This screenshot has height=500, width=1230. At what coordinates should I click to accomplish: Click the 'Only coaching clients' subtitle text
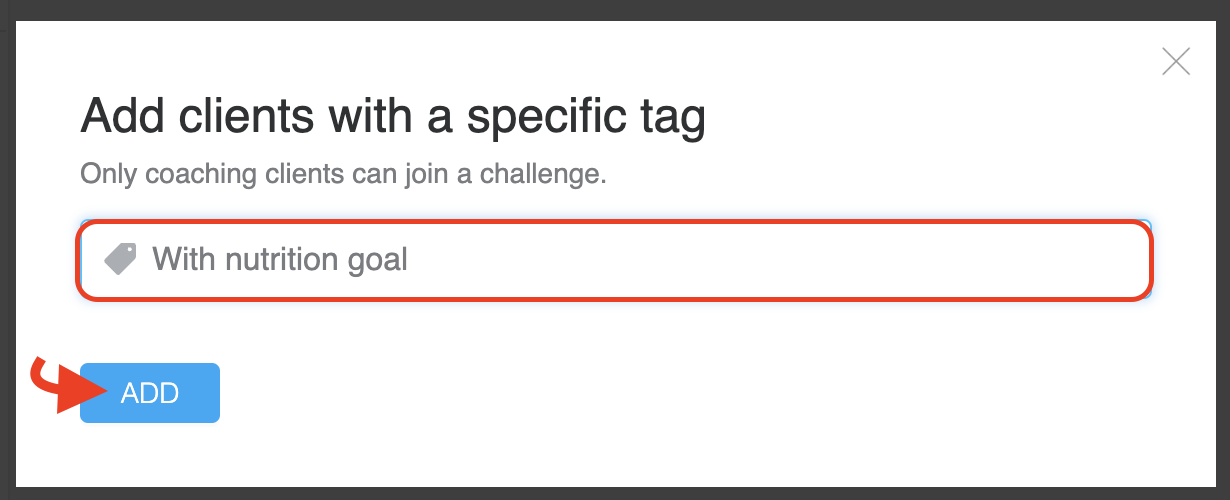point(343,174)
